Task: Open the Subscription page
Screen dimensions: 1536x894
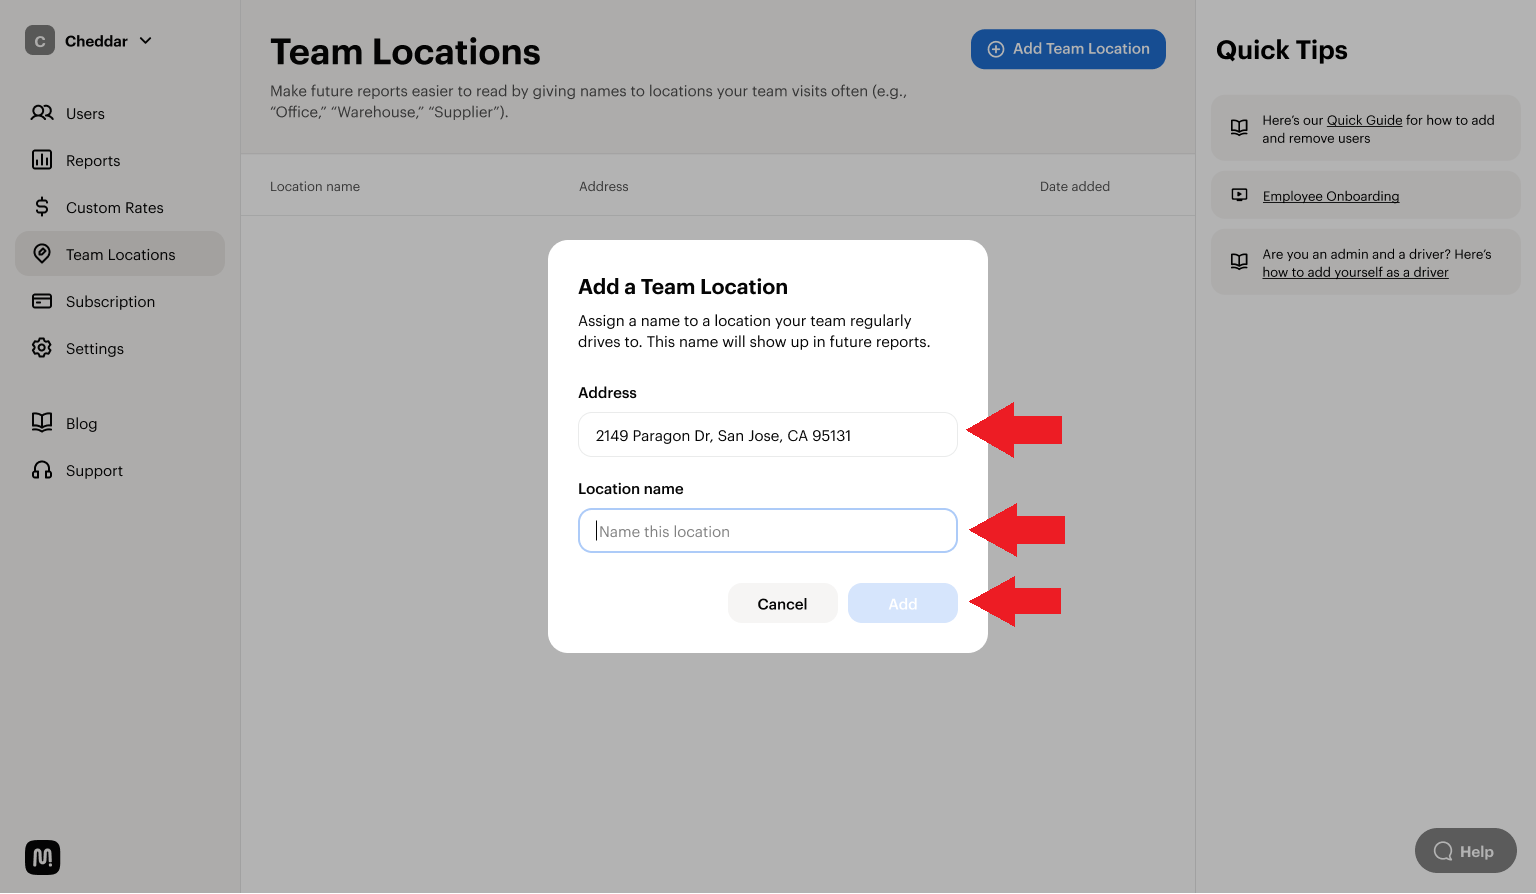Action: tap(120, 301)
